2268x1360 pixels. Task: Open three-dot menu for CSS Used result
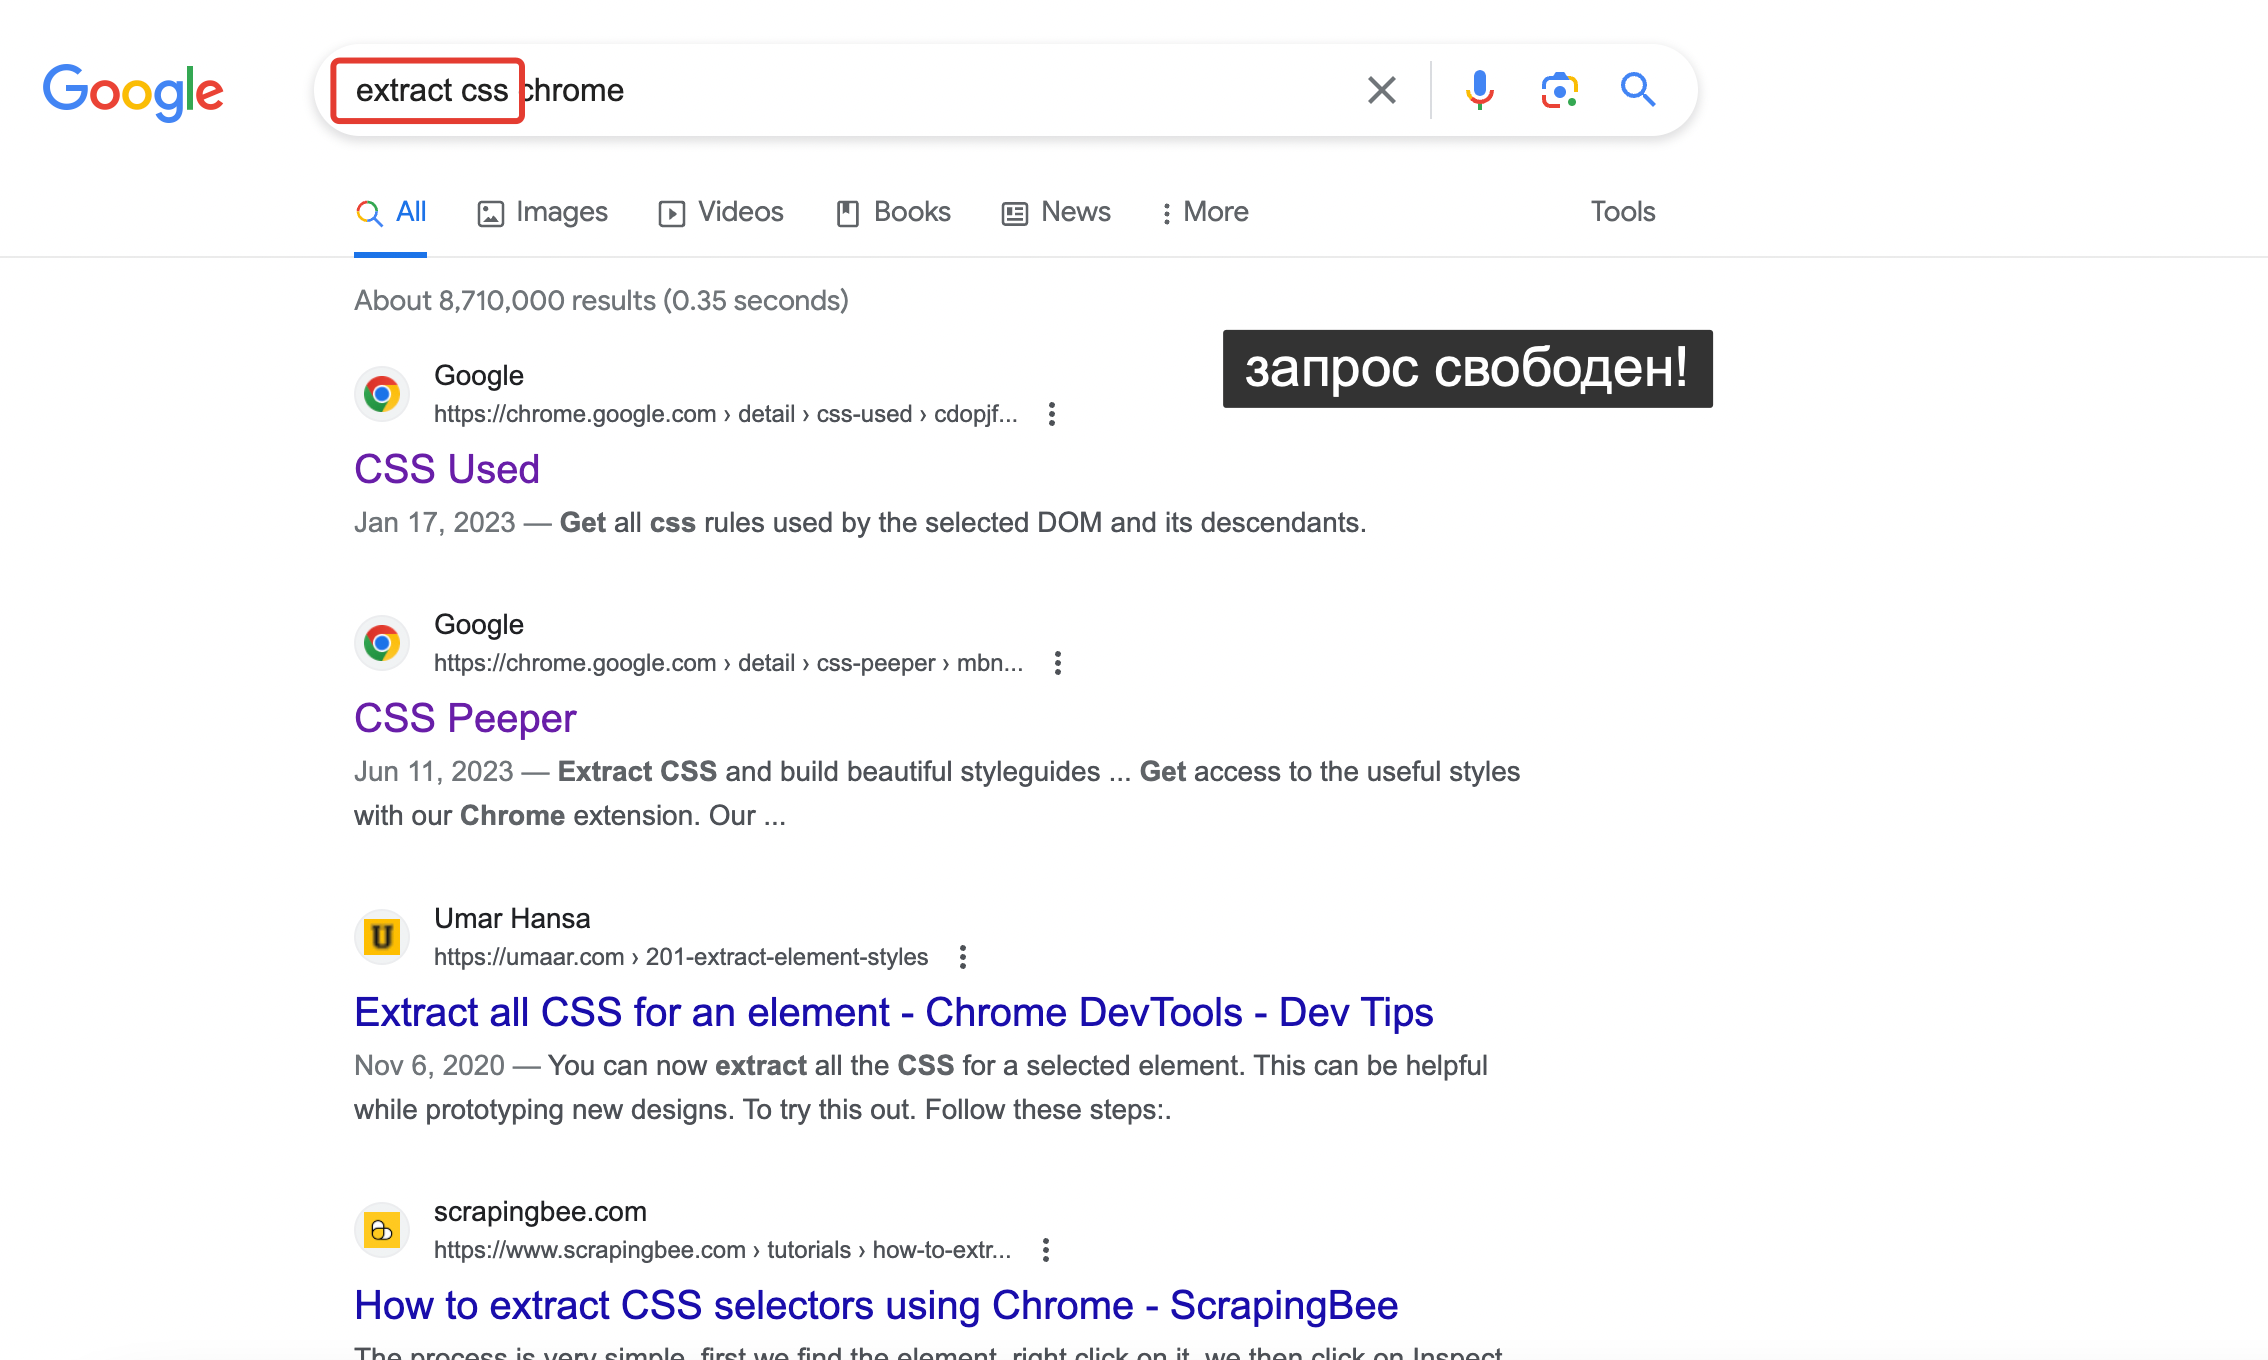point(1051,414)
